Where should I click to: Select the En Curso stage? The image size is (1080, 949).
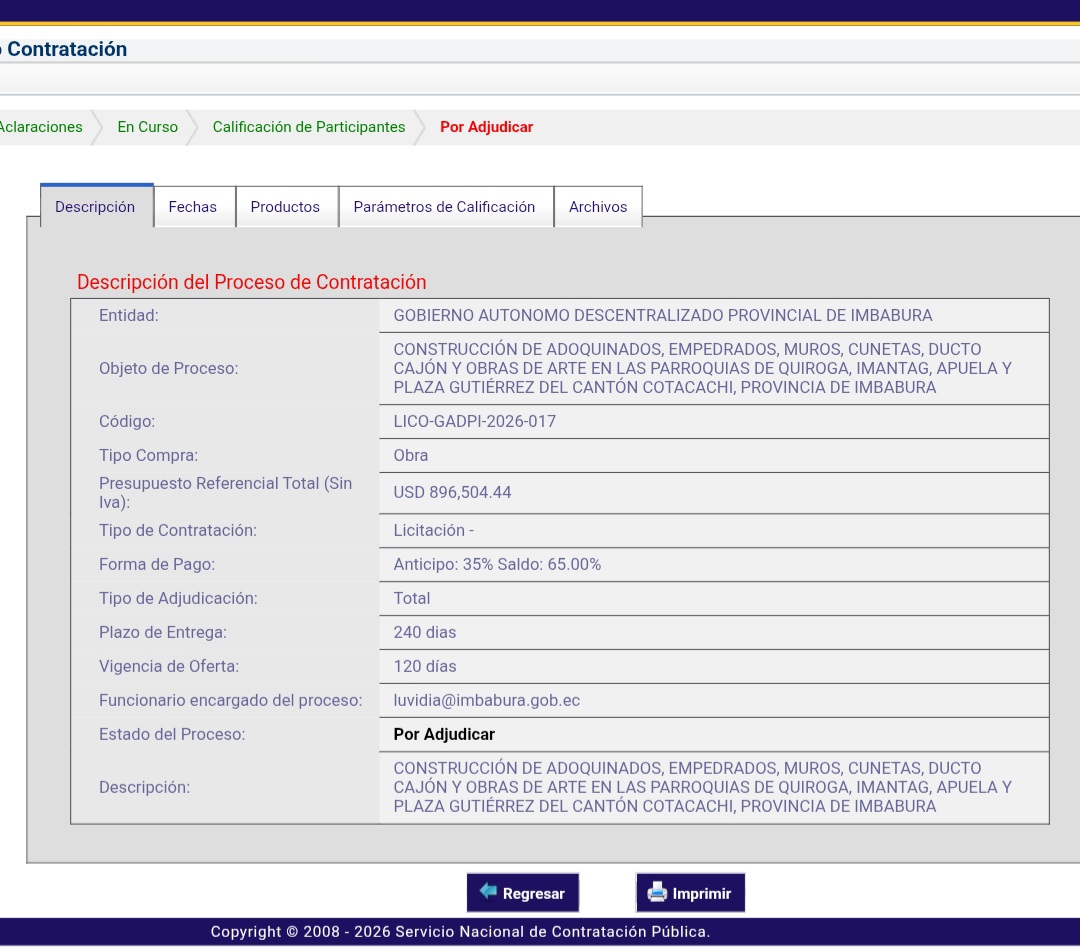[x=147, y=127]
